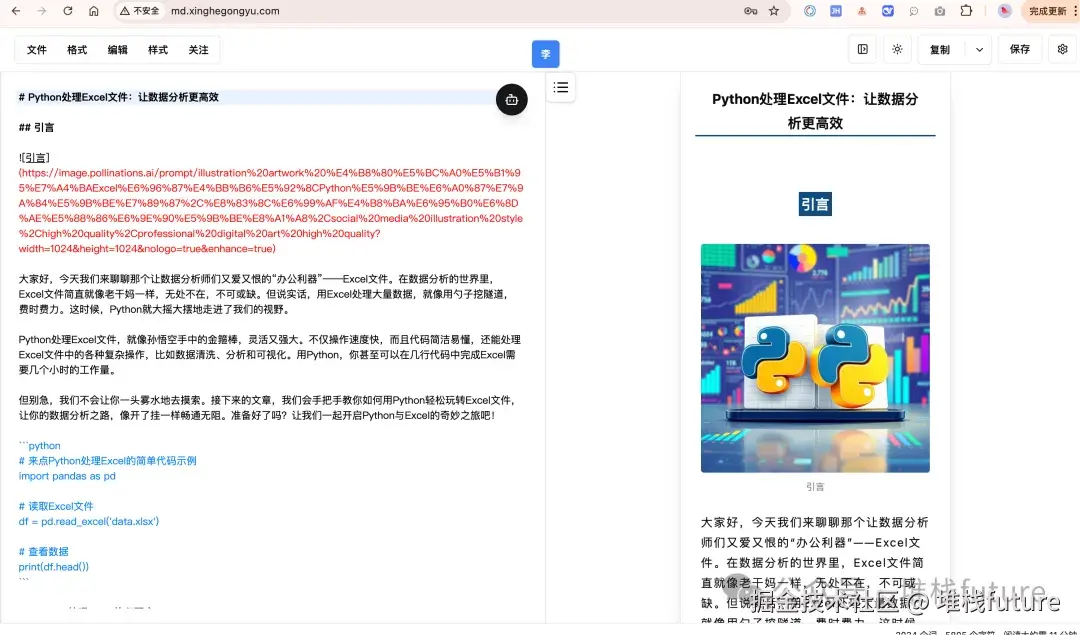This screenshot has height=635, width=1080.
Task: Click the 复制 copy button
Action: point(940,50)
